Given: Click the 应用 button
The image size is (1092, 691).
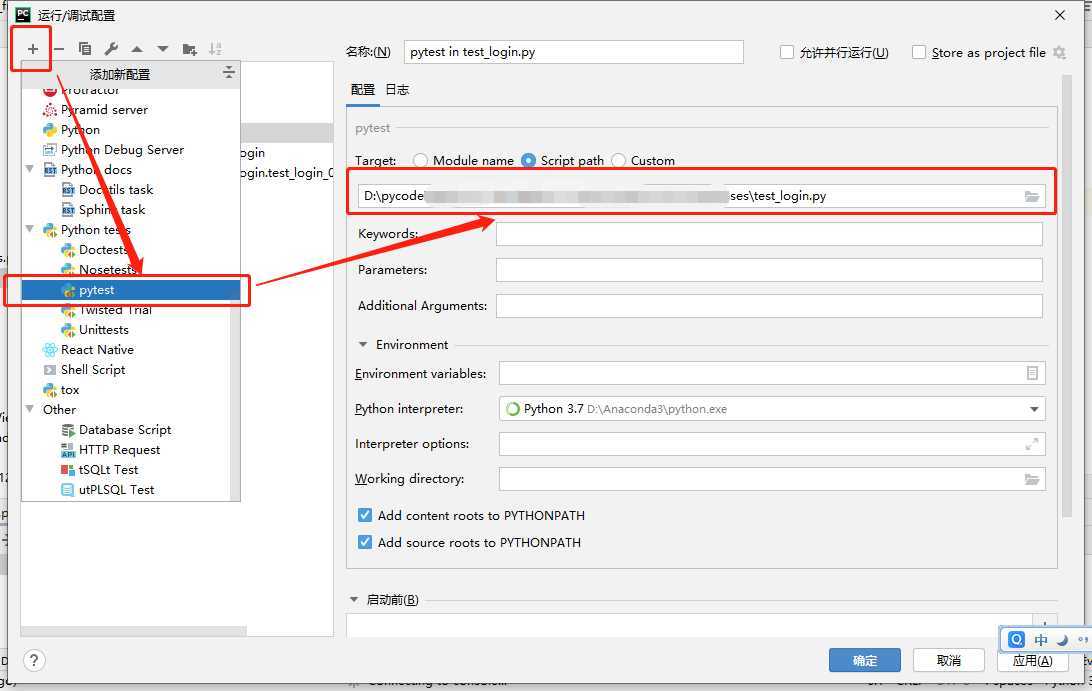Looking at the screenshot, I should (1032, 660).
